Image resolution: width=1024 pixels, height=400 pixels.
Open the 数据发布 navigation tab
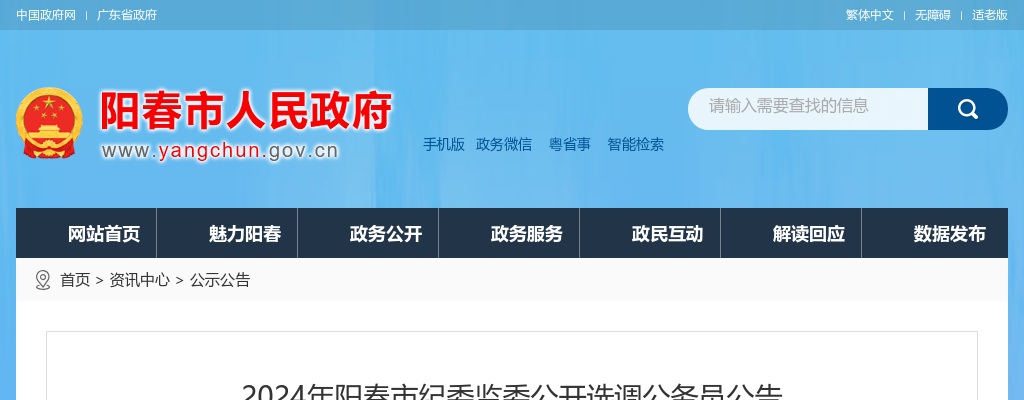pos(935,233)
